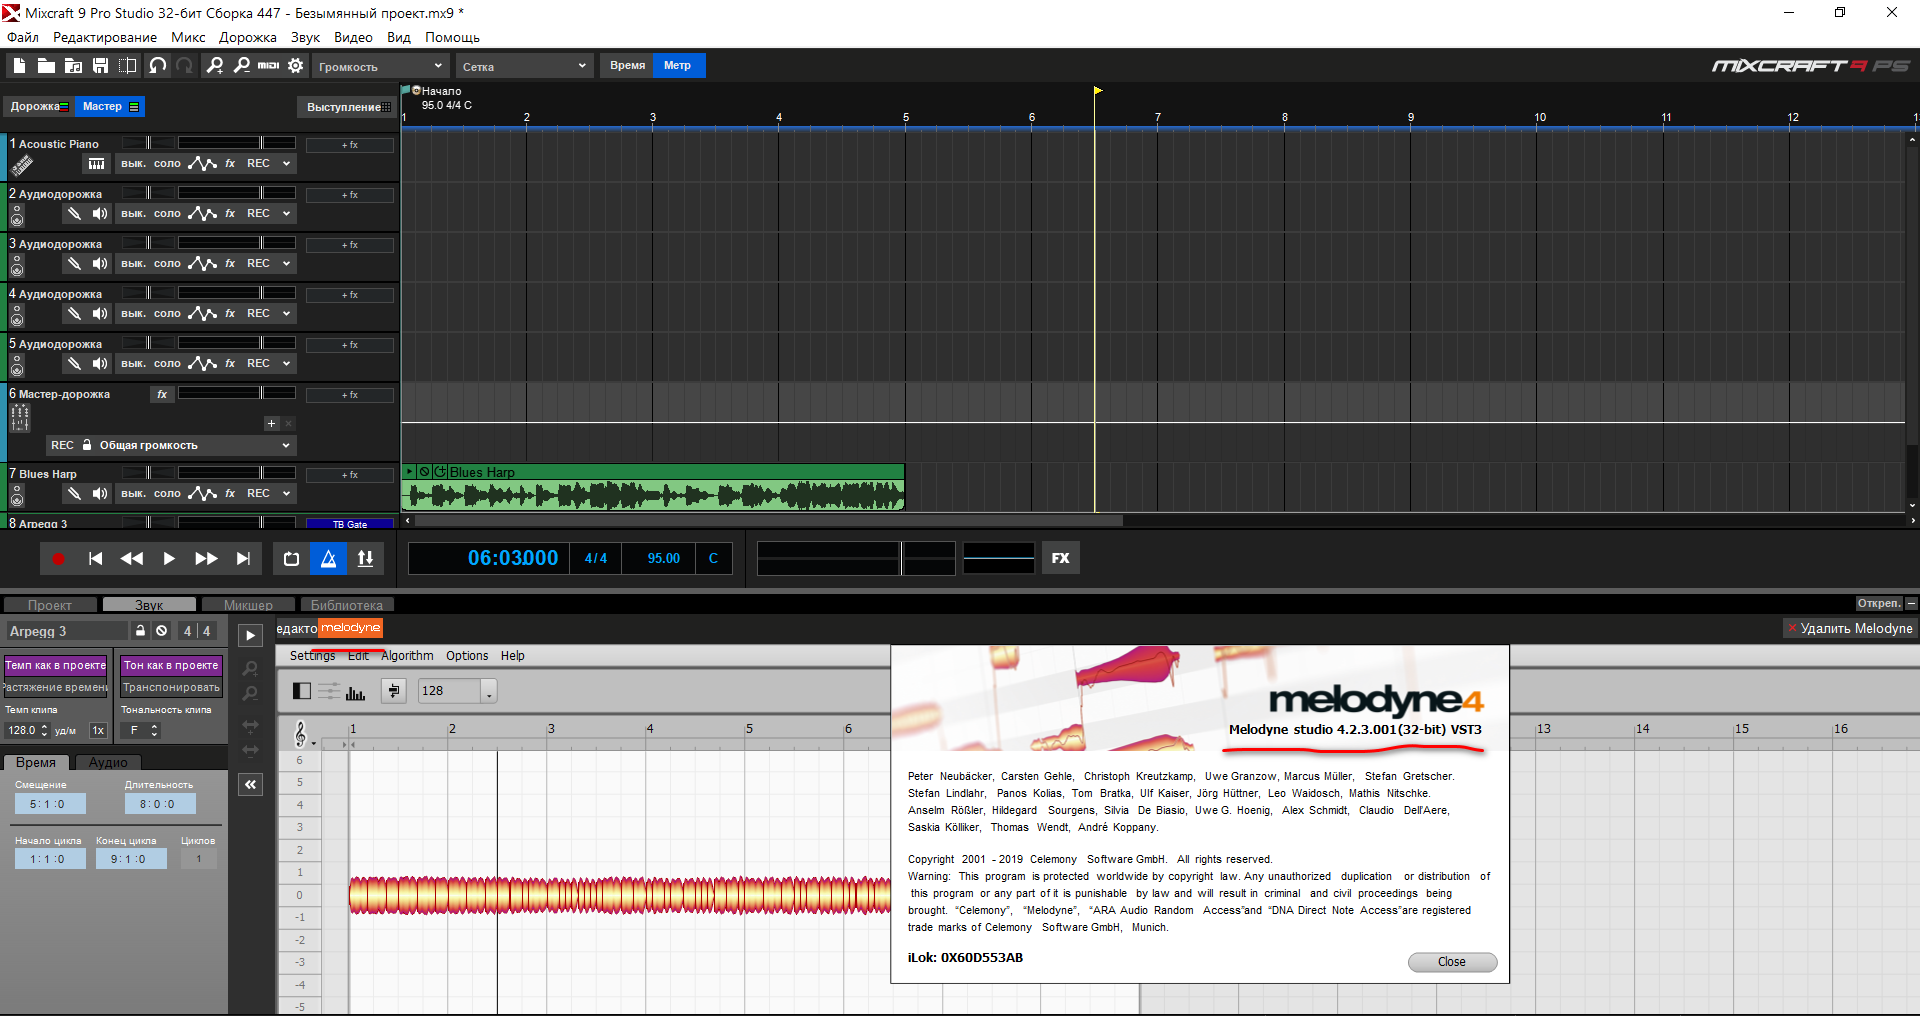Switch to the Микшер tab
The height and width of the screenshot is (1016, 1920).
248,605
